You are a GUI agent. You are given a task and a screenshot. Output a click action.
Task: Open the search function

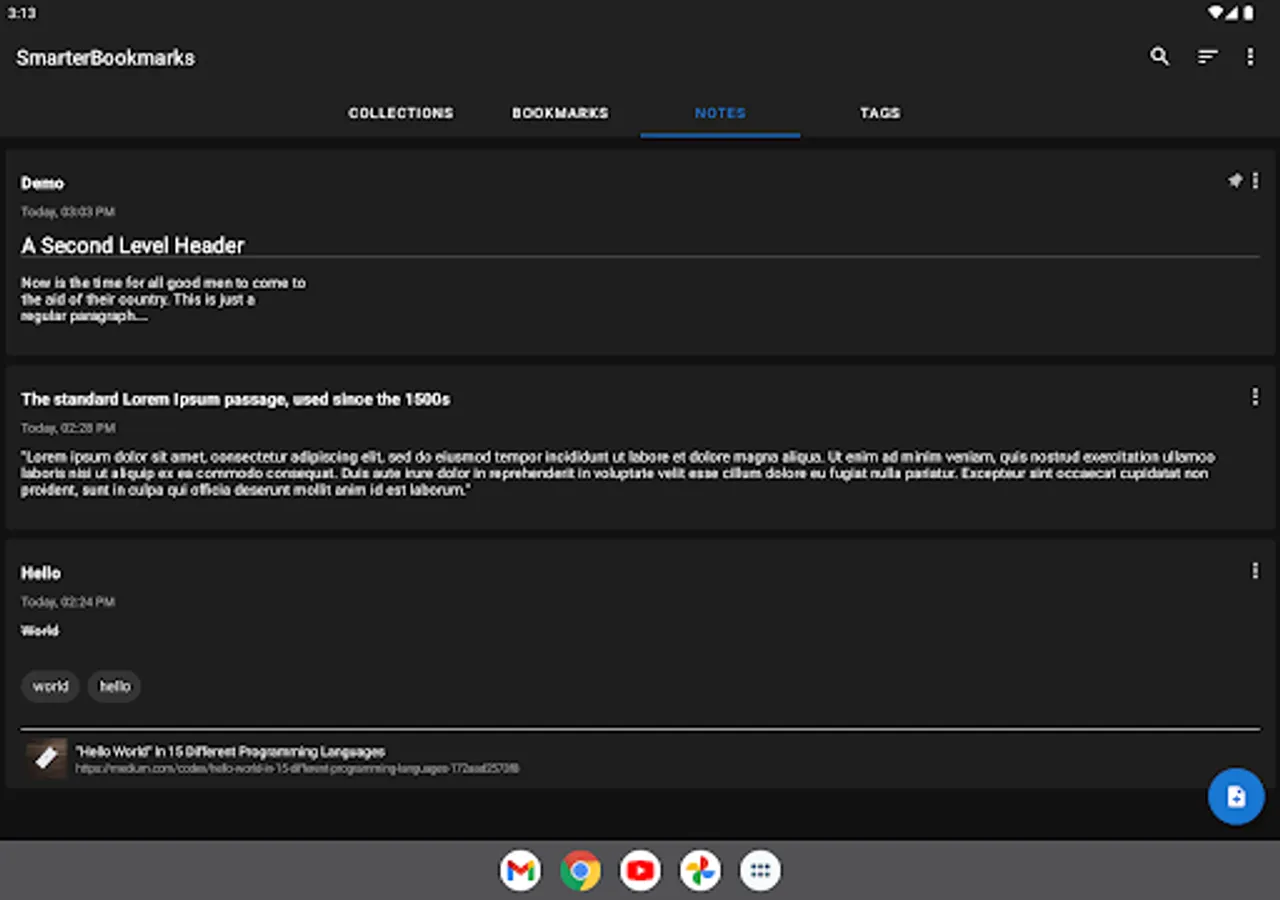[x=1159, y=57]
